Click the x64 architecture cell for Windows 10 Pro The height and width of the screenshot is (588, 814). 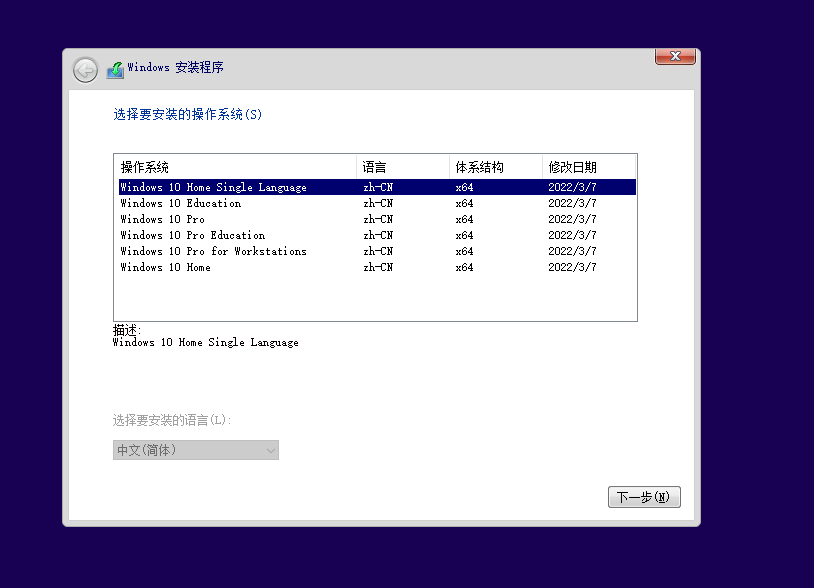pos(463,219)
